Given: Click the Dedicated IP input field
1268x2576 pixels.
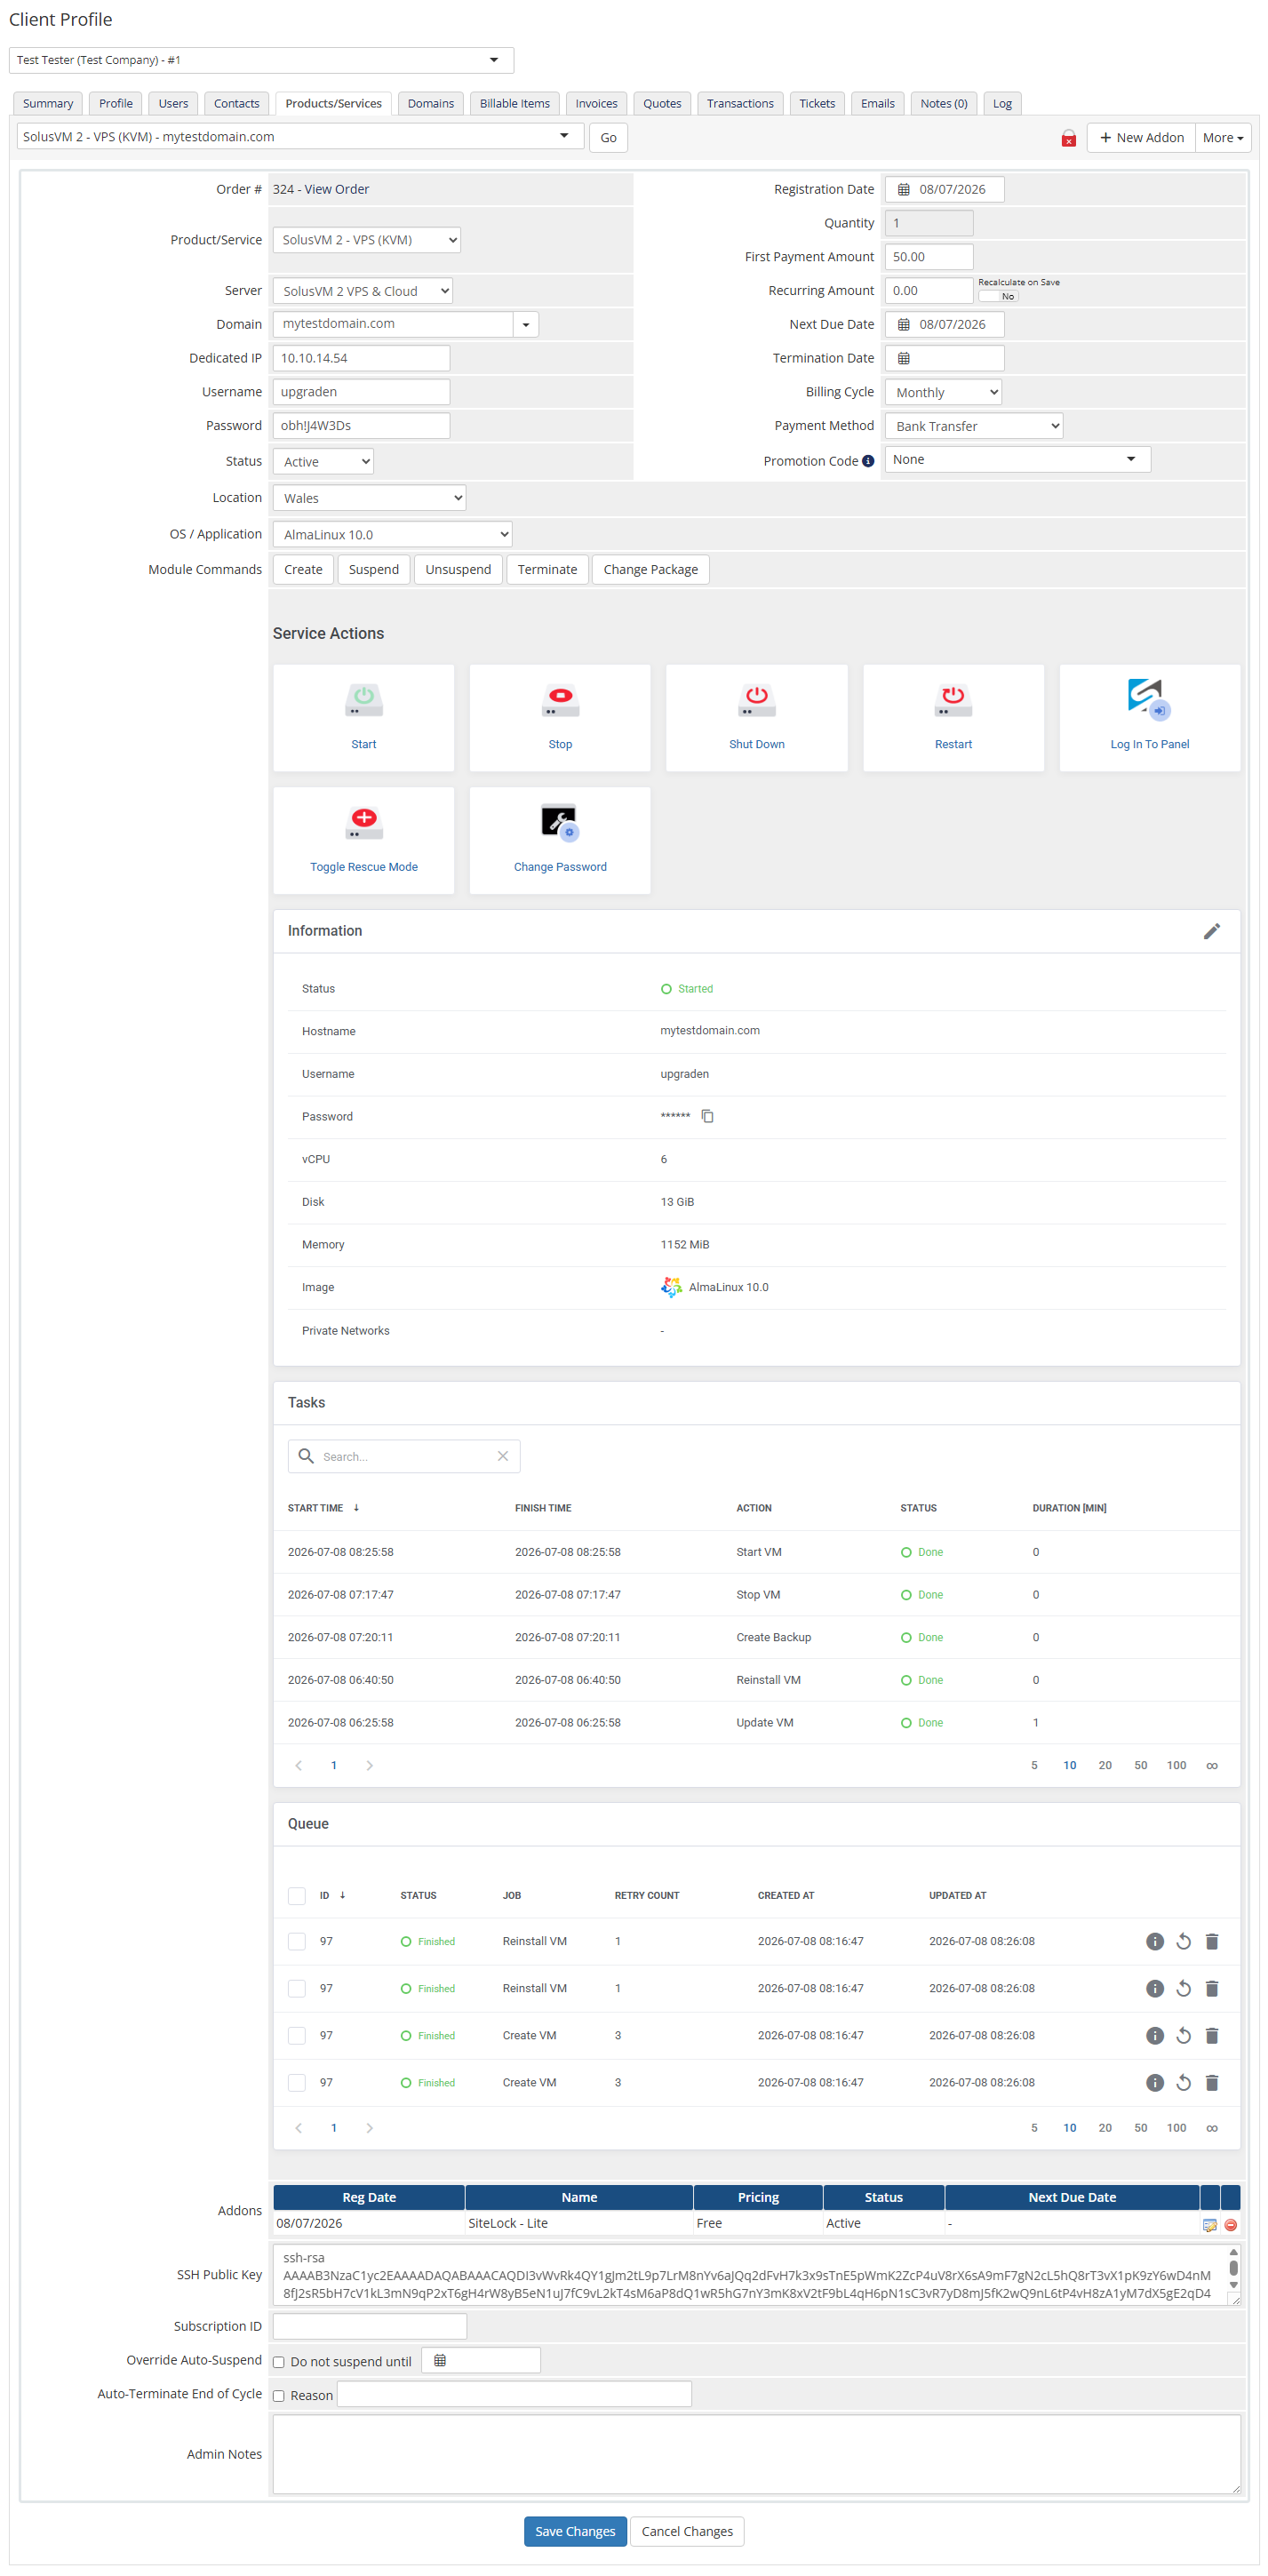Looking at the screenshot, I should [x=361, y=358].
